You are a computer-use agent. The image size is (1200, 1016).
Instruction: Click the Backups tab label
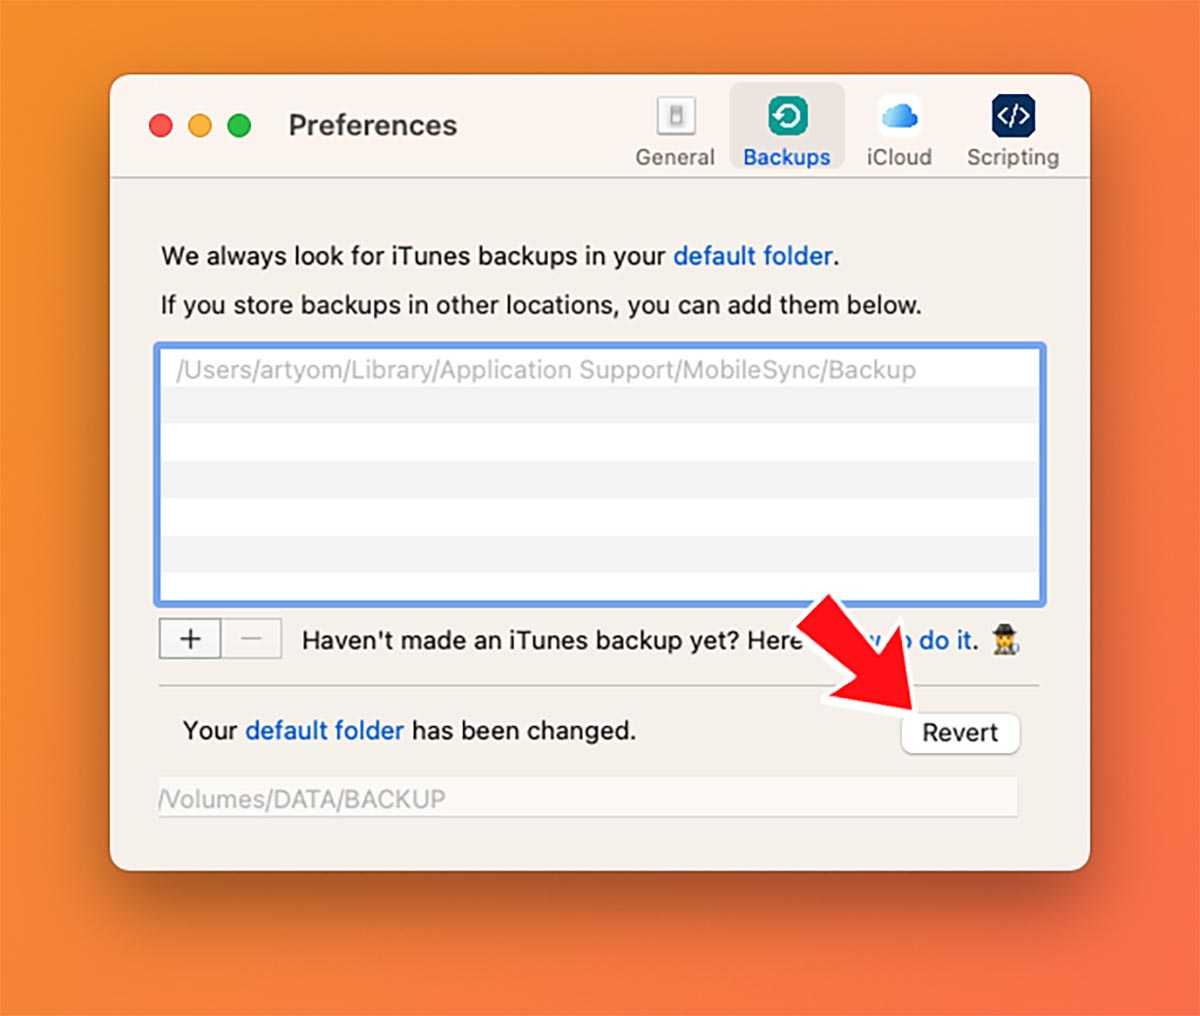point(787,157)
